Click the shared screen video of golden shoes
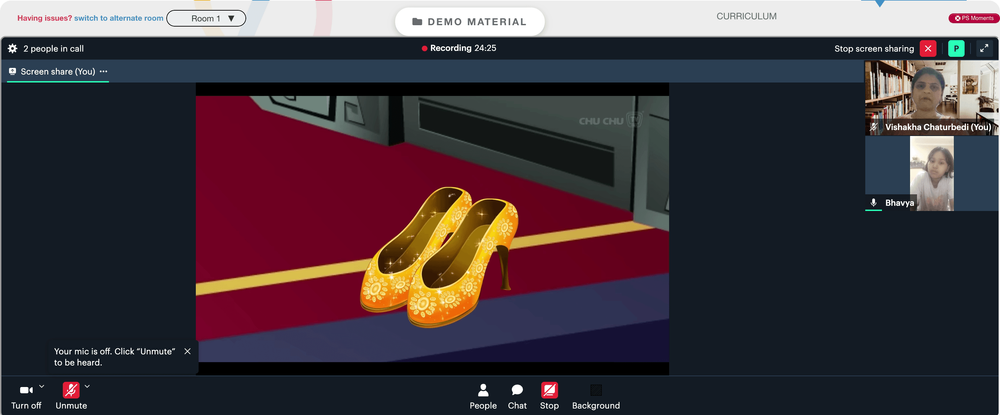 [432, 229]
